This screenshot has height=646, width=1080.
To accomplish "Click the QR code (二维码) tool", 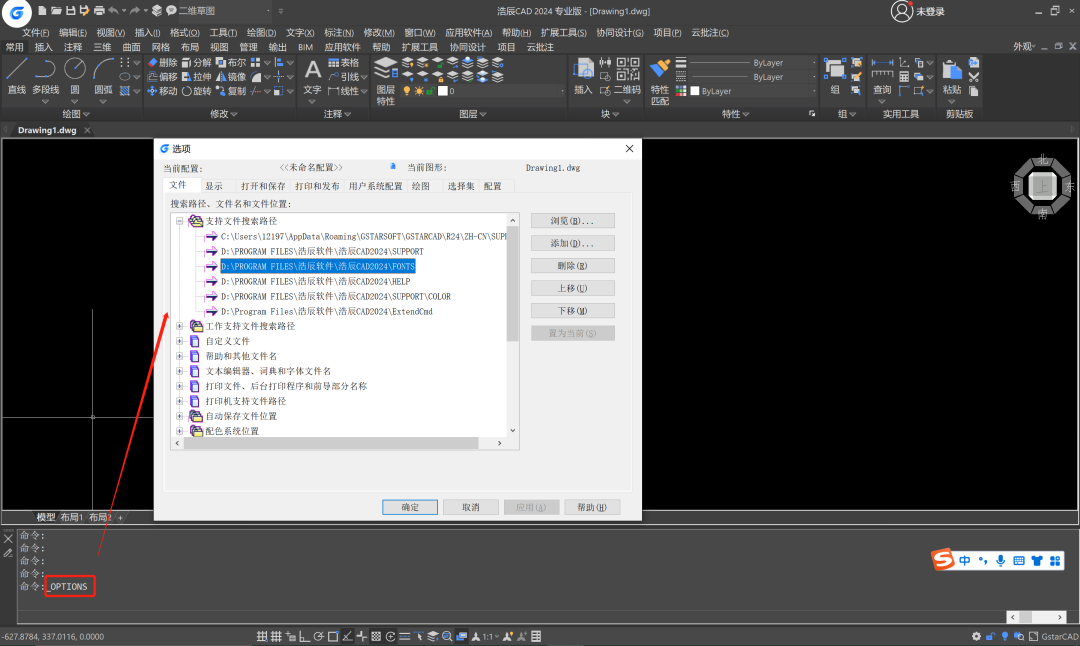I will [x=627, y=76].
